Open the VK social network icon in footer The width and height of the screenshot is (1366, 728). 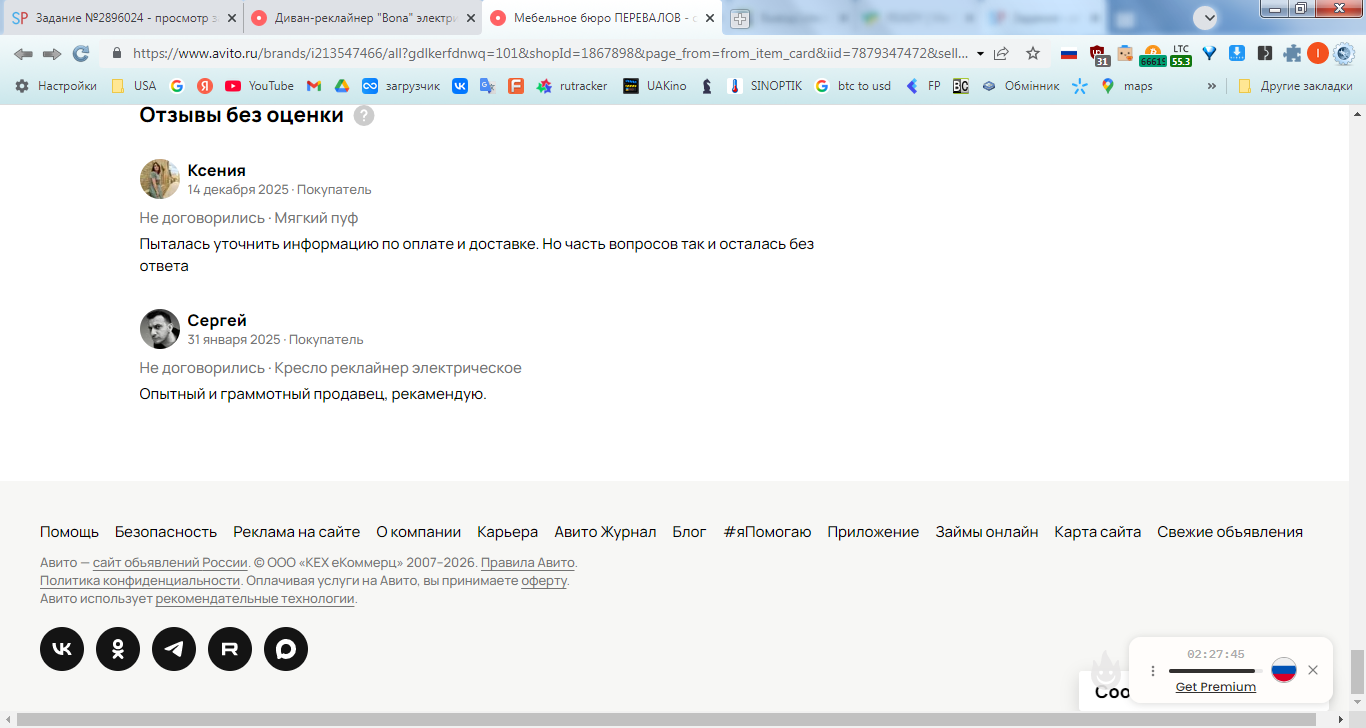tap(62, 649)
